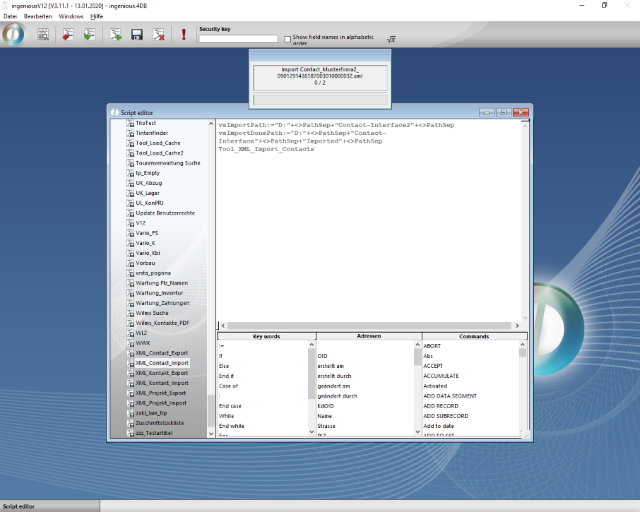
Task: Click the search script toolbar icon
Action: (x=43, y=35)
